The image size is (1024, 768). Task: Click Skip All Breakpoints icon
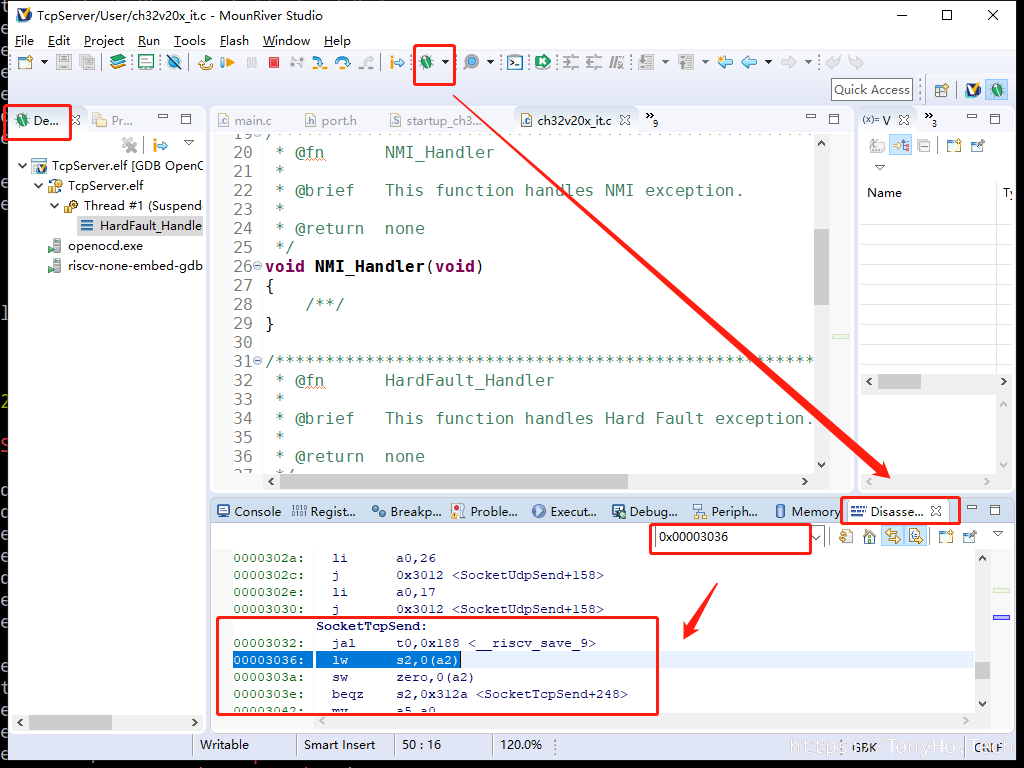coord(174,62)
